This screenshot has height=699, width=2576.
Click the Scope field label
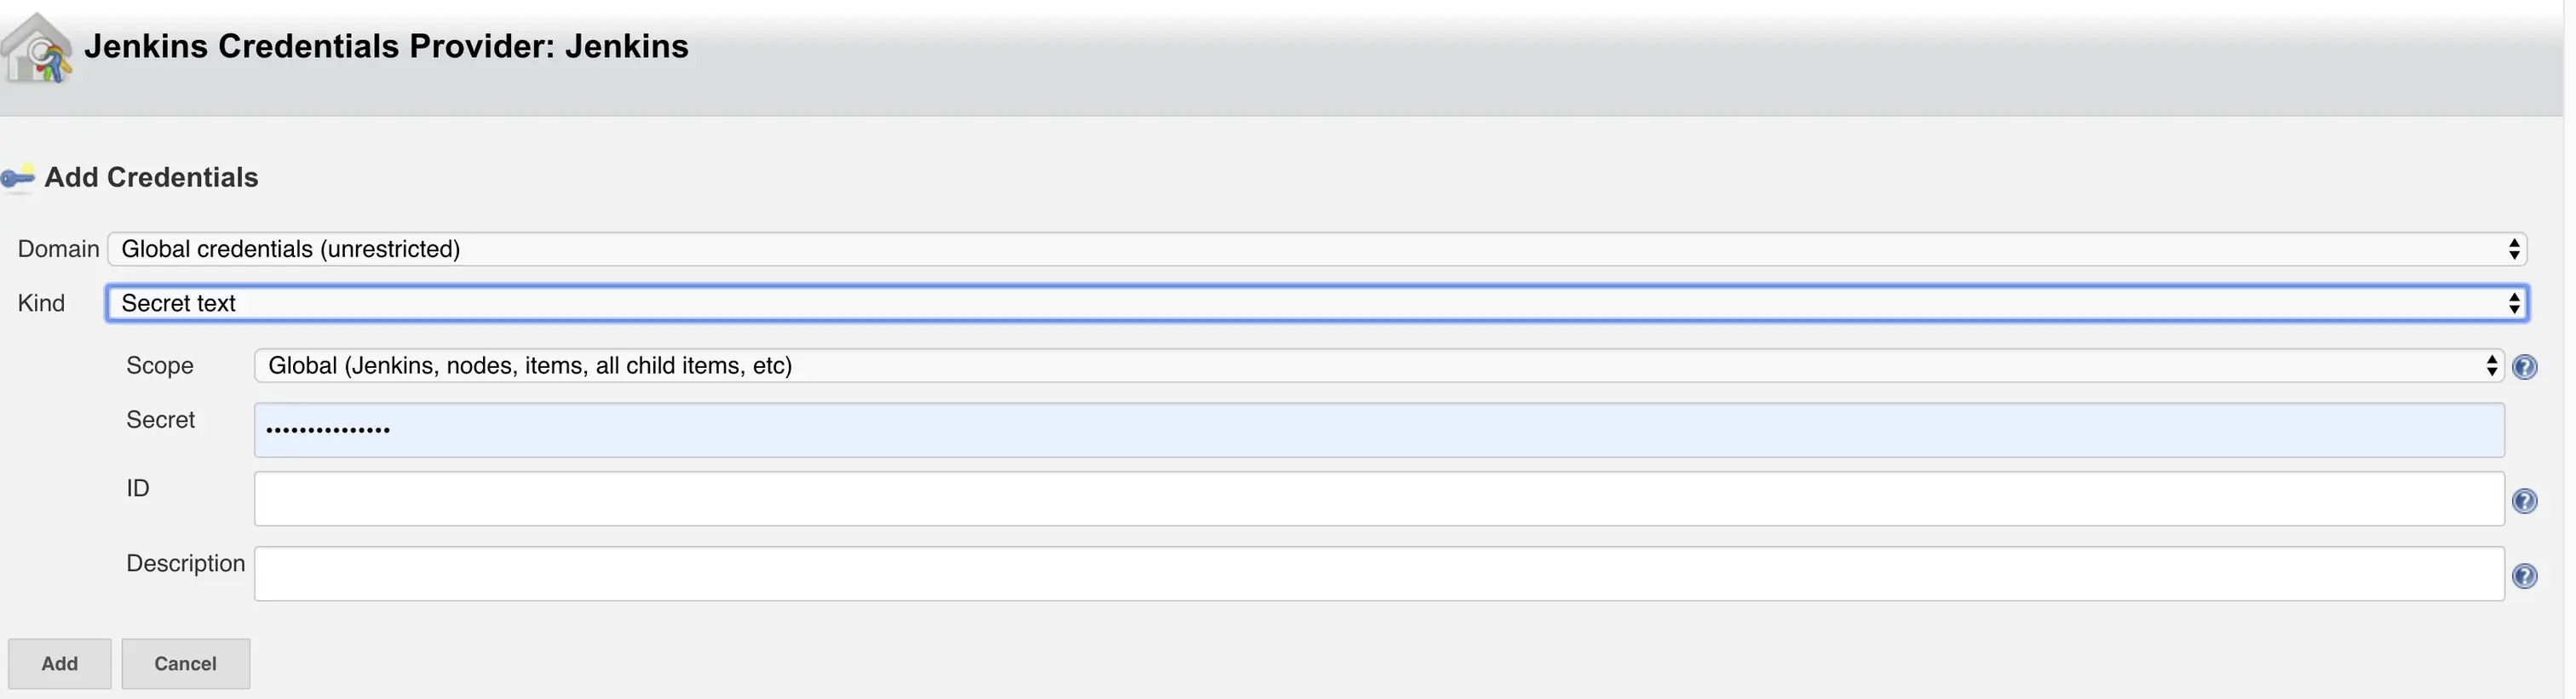[x=159, y=366]
